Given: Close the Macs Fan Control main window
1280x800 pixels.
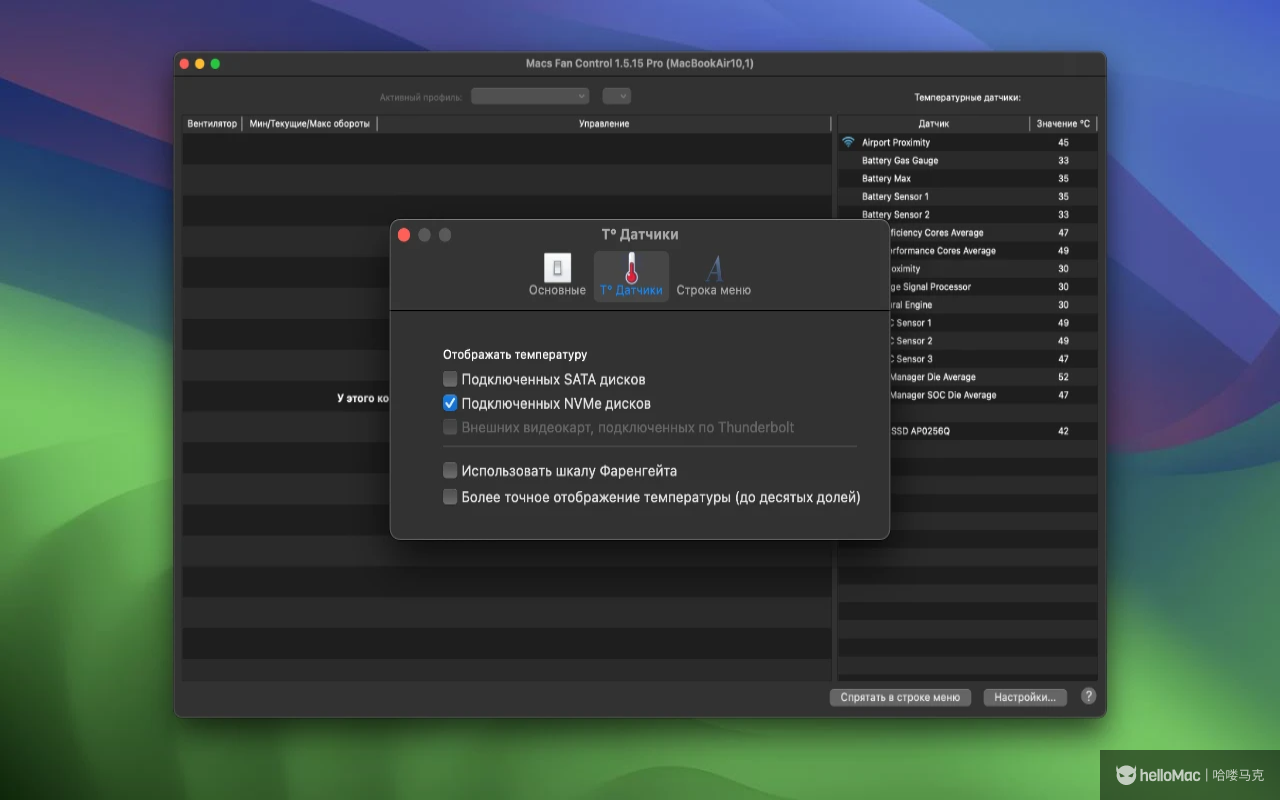Looking at the screenshot, I should click(x=184, y=64).
